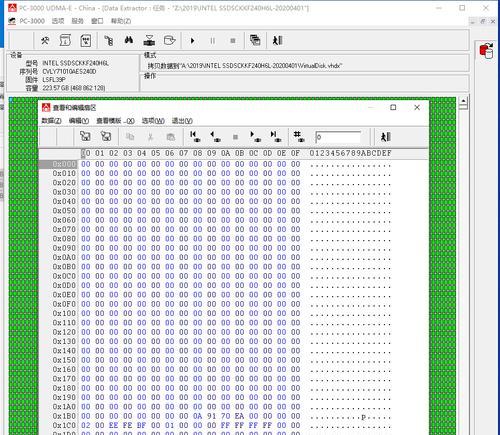Click the exit icon in the main toolbar

[277, 41]
